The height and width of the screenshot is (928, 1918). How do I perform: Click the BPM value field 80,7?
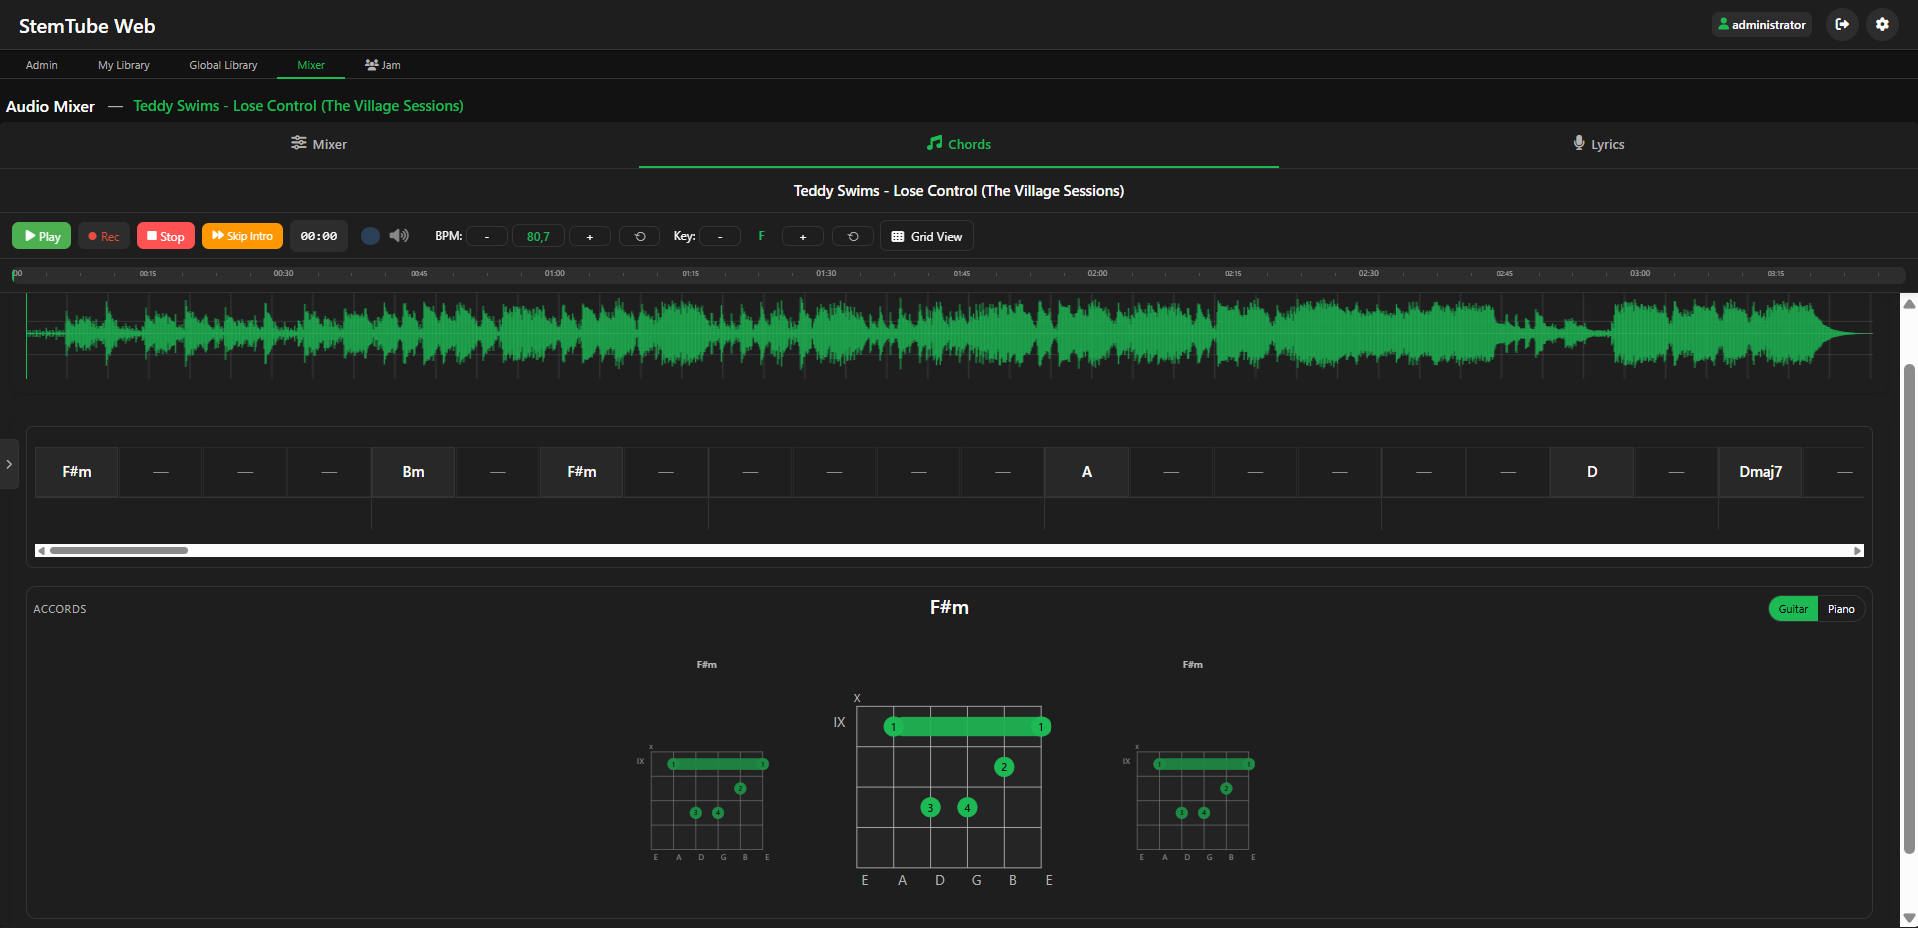(538, 237)
